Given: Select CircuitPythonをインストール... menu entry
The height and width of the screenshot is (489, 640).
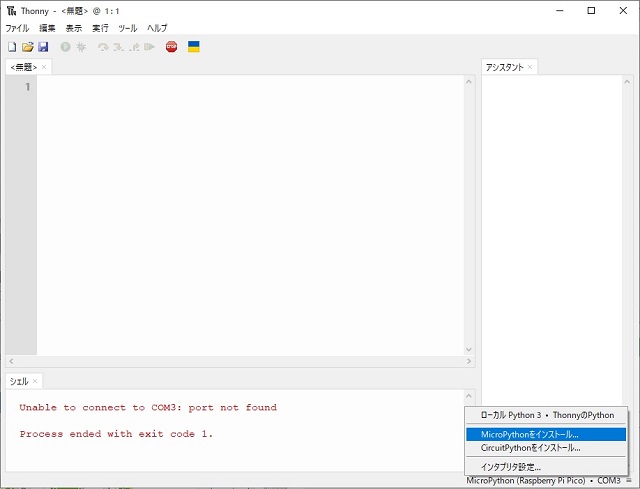Looking at the screenshot, I should tap(546, 448).
